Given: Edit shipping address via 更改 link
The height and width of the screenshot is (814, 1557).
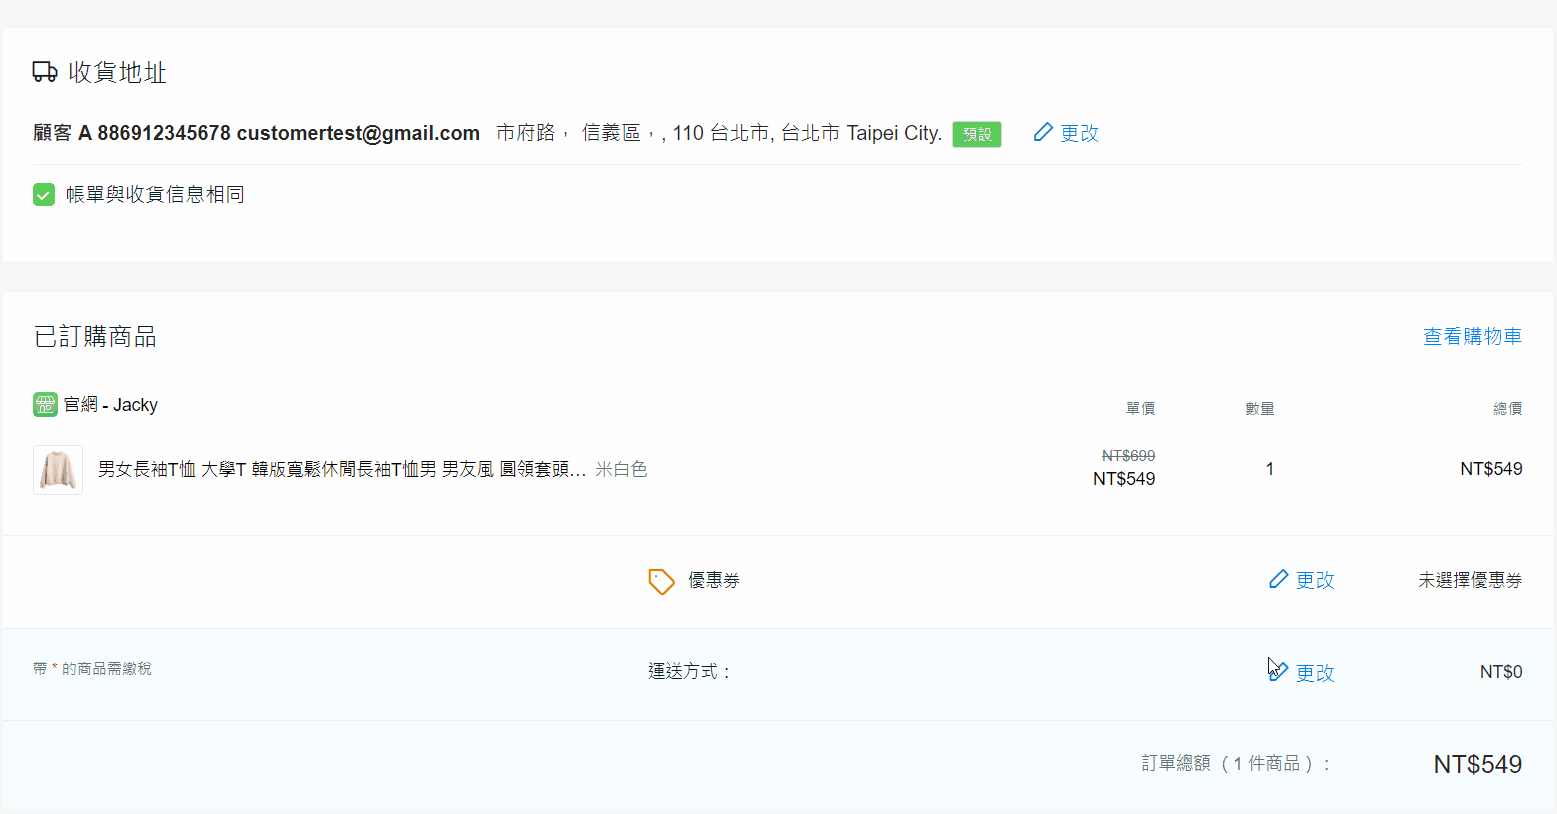Looking at the screenshot, I should coord(1079,133).
